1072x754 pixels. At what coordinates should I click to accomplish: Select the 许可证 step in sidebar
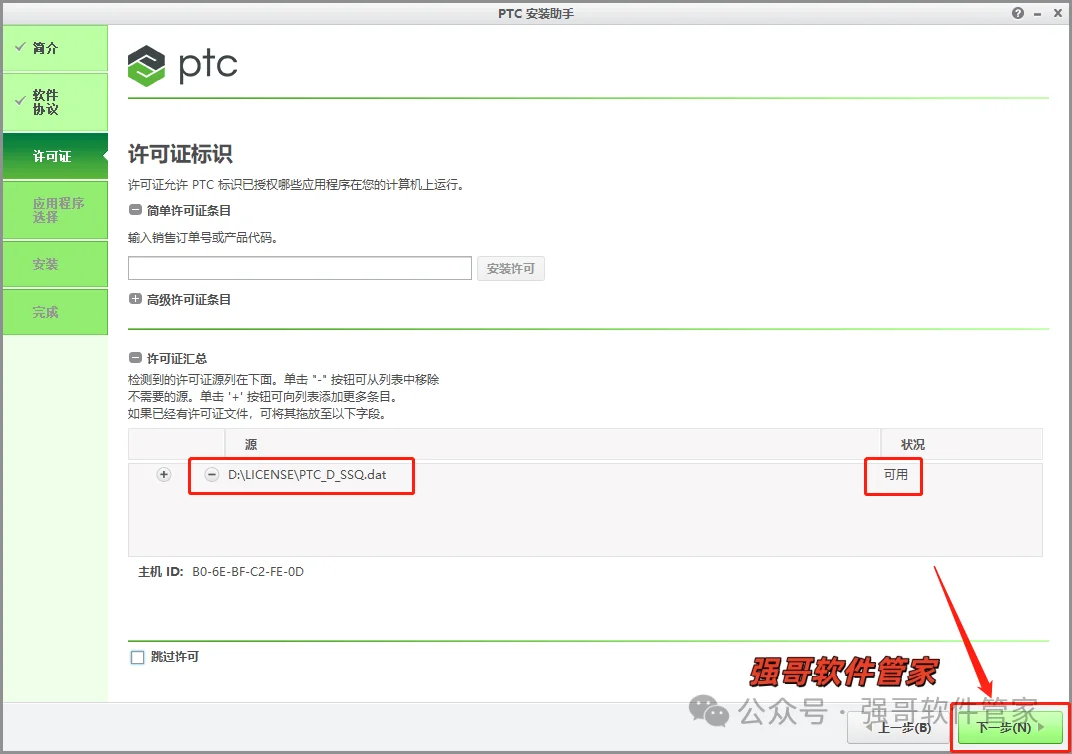(x=55, y=156)
